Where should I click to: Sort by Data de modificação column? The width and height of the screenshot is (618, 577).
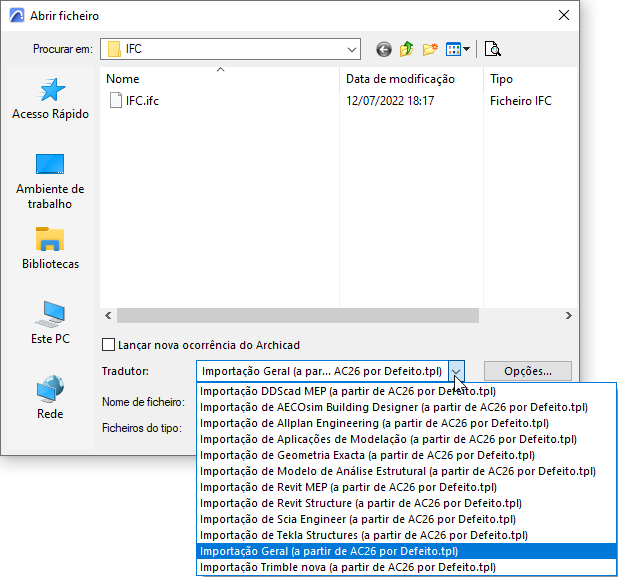[411, 78]
